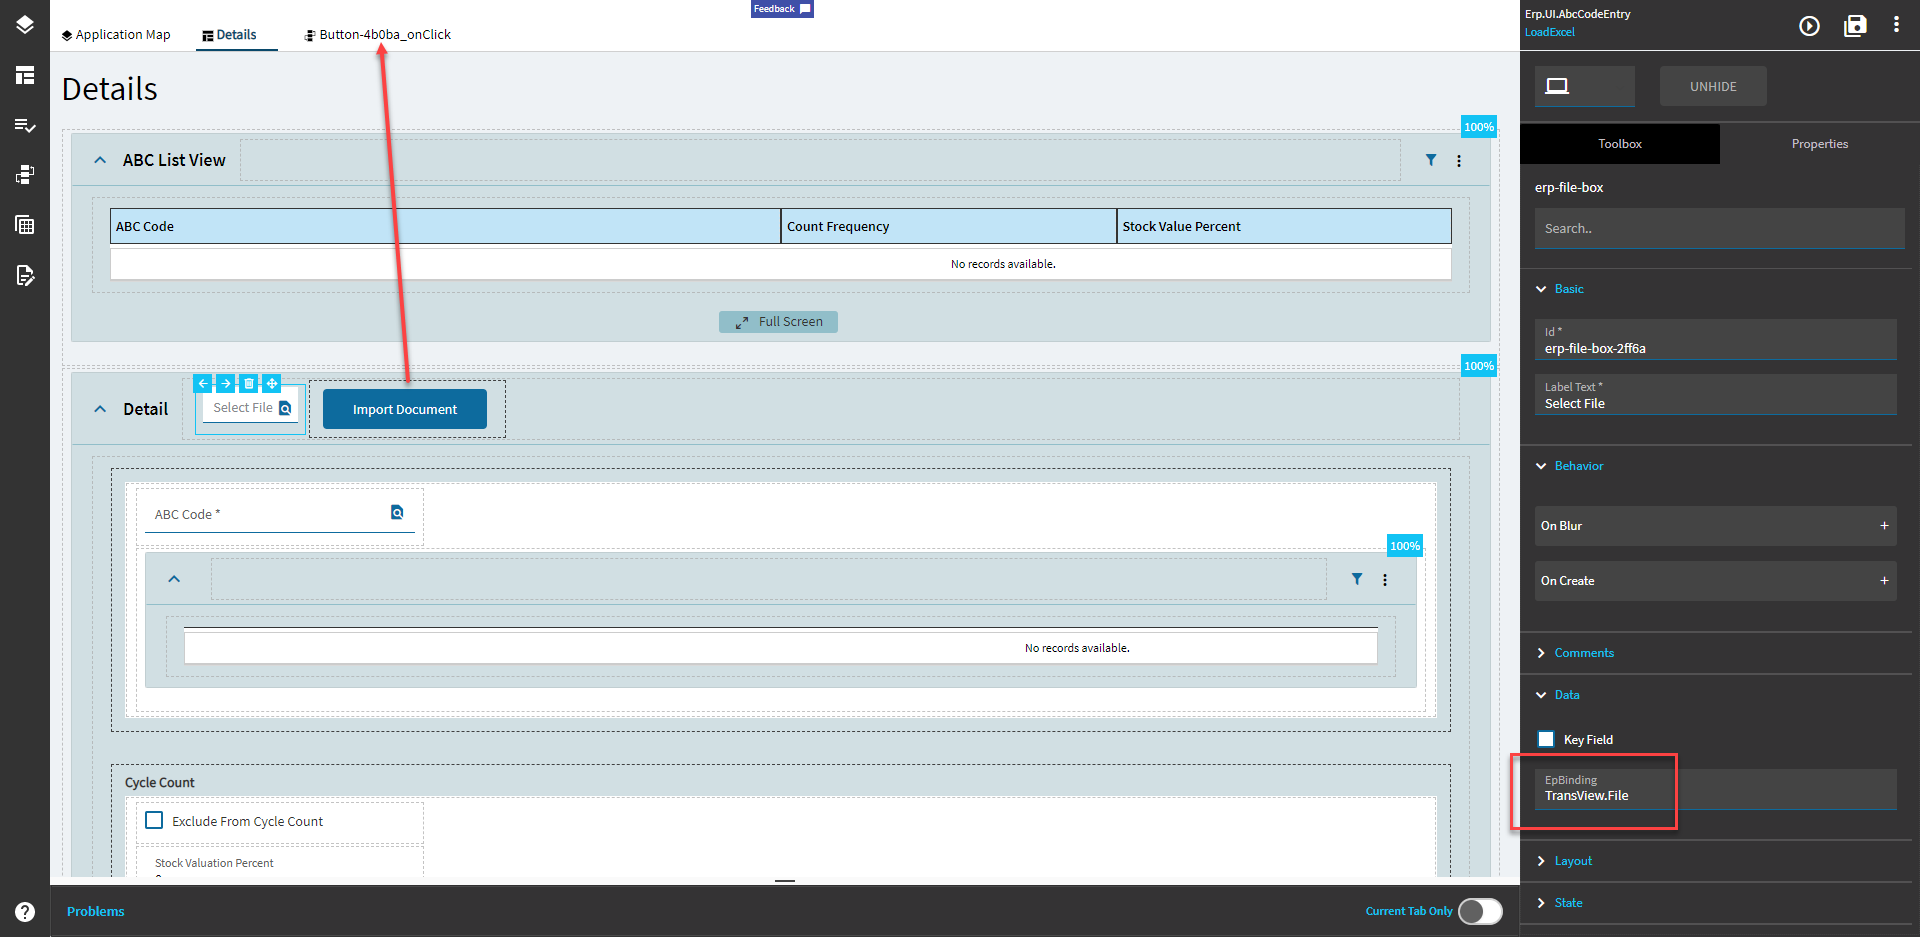Click the inner grid filter icon

pyautogui.click(x=1357, y=579)
